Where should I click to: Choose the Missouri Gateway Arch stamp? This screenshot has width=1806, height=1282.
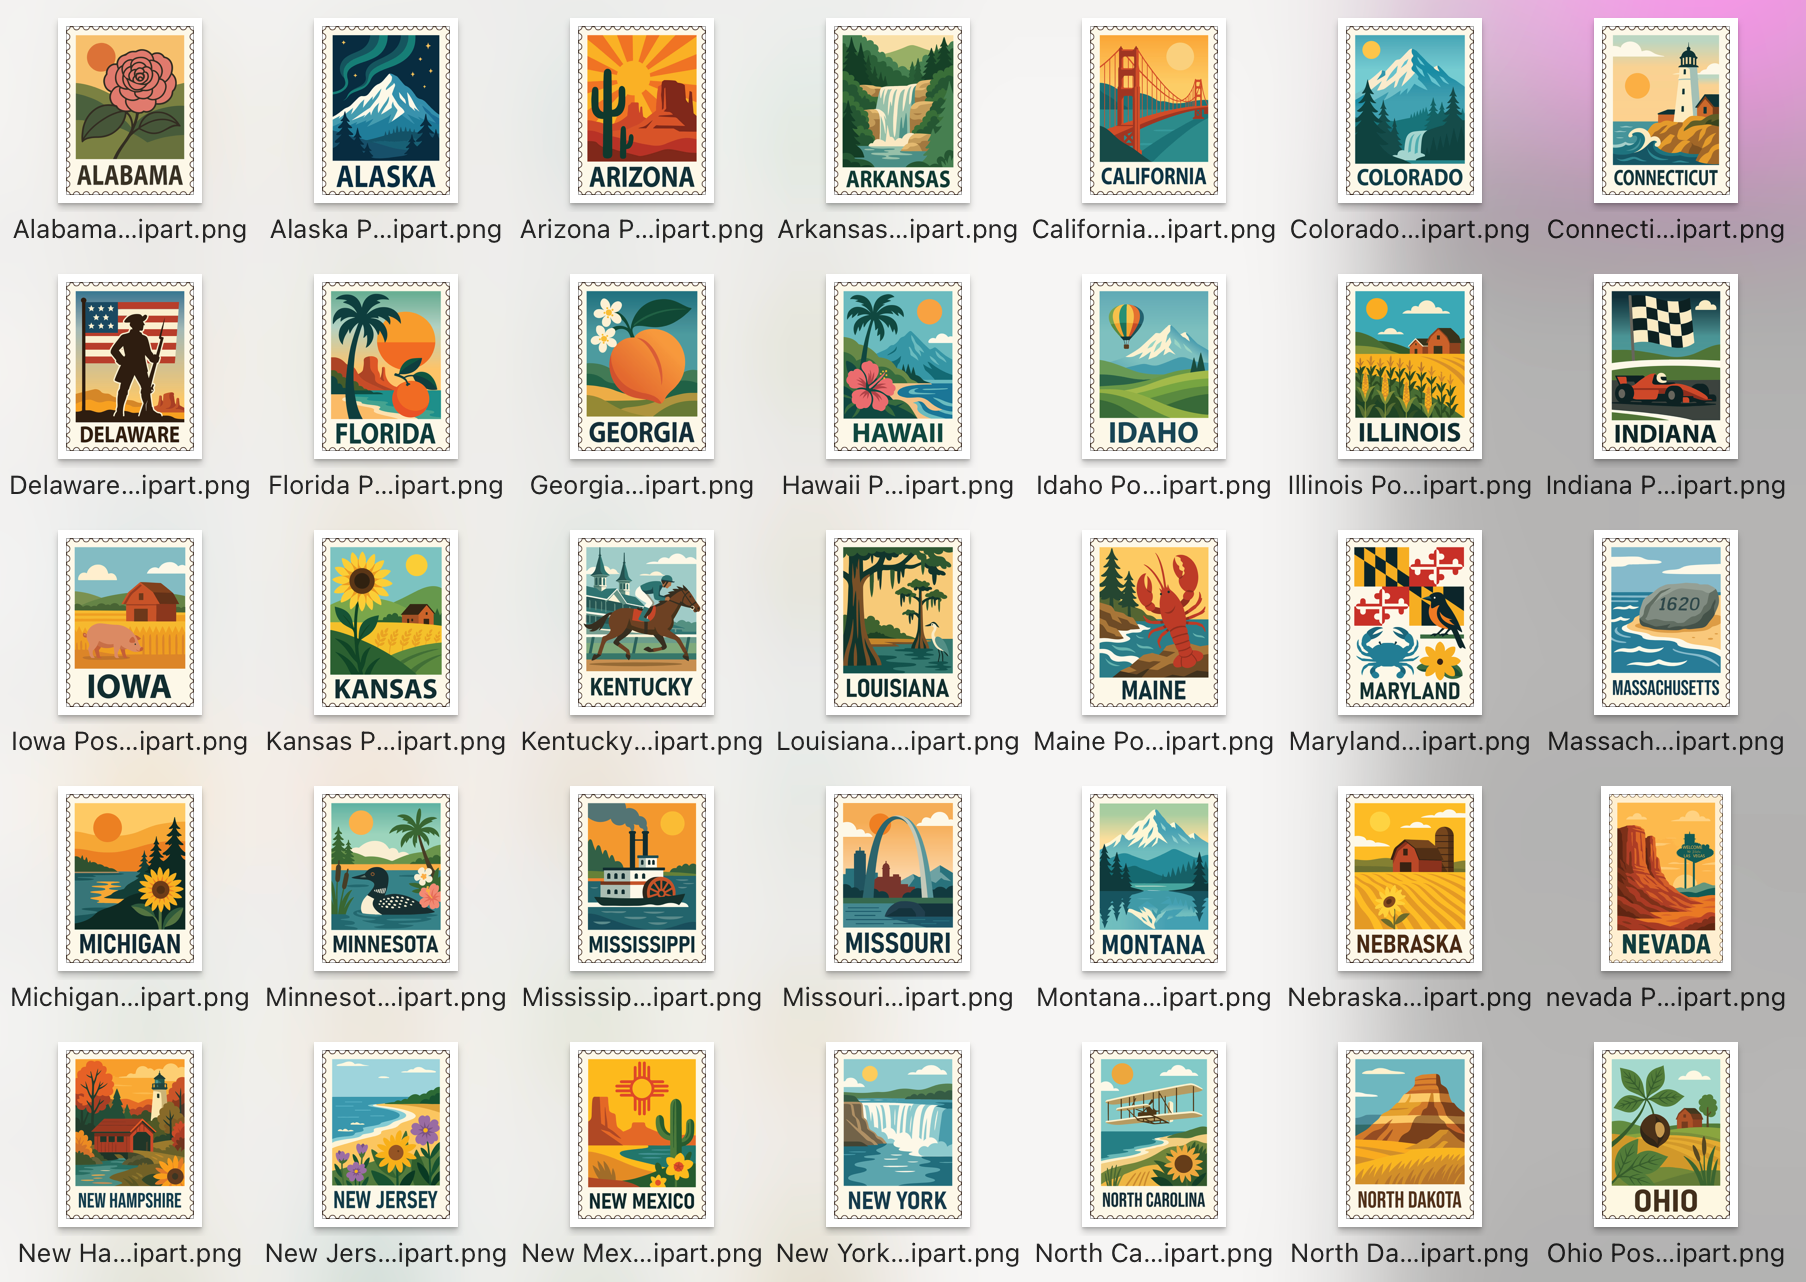(898, 879)
